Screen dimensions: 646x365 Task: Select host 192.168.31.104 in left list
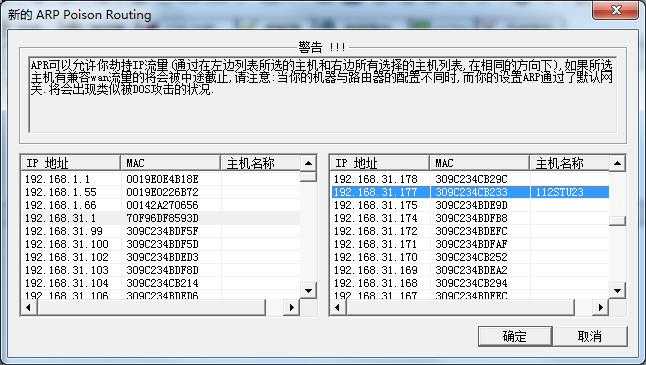(161, 283)
